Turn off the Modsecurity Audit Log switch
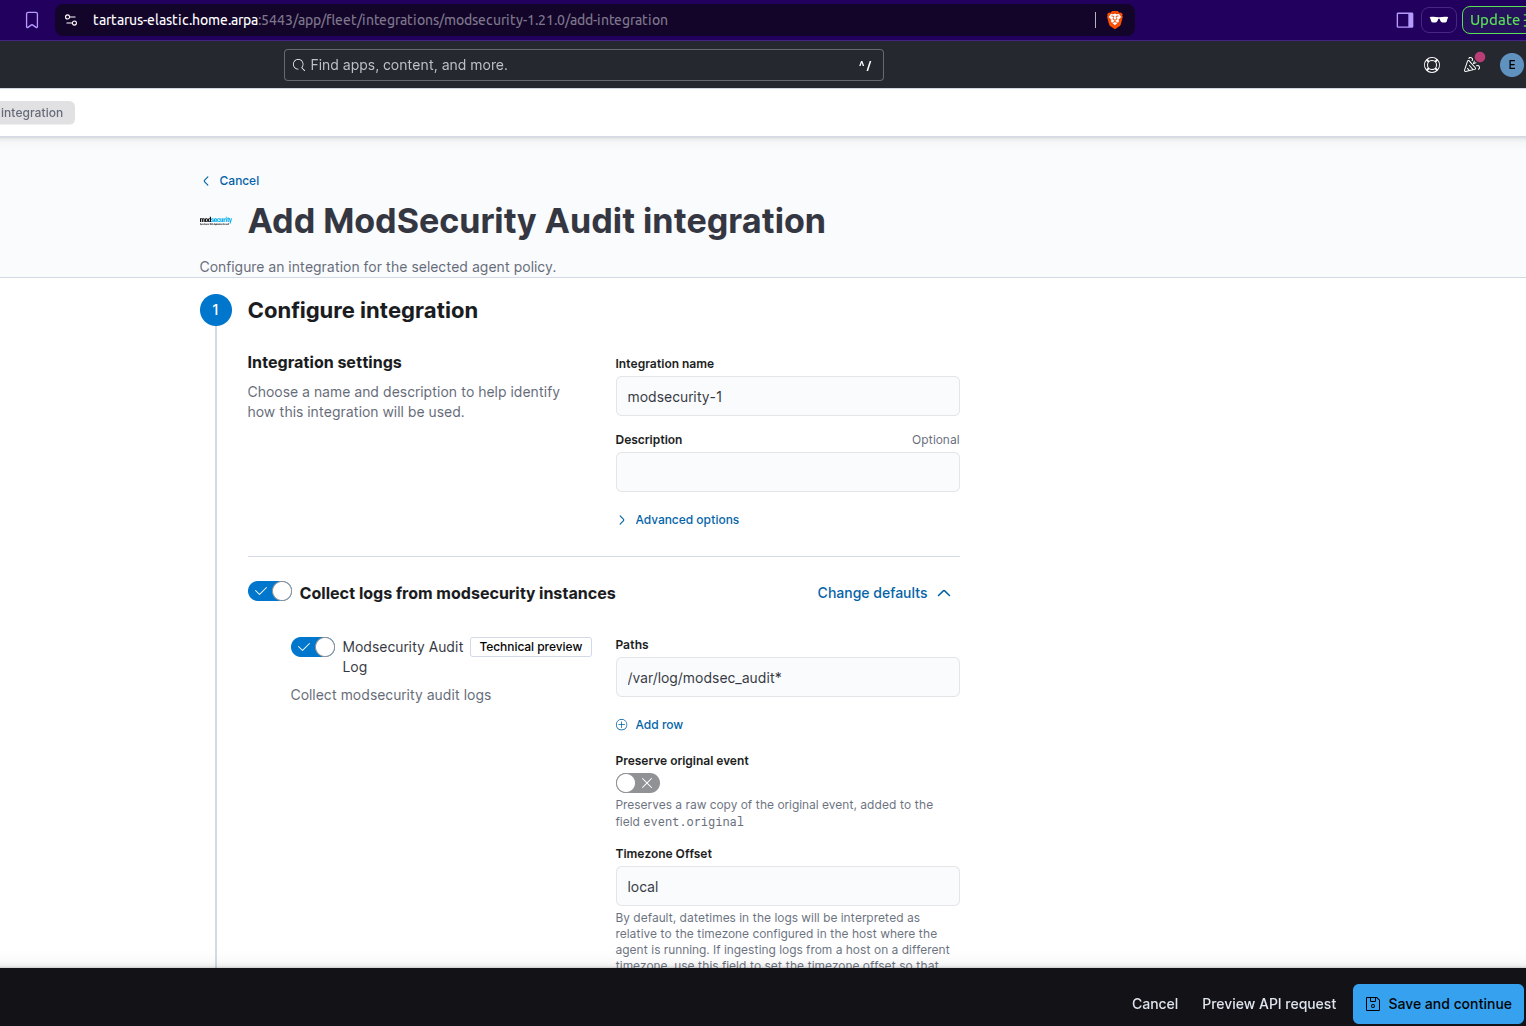This screenshot has height=1026, width=1526. pyautogui.click(x=313, y=647)
